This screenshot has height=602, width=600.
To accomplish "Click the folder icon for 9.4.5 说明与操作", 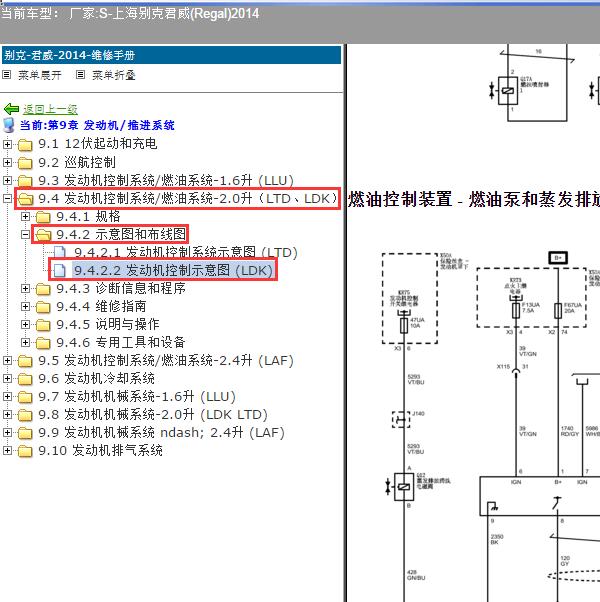I will point(43,325).
